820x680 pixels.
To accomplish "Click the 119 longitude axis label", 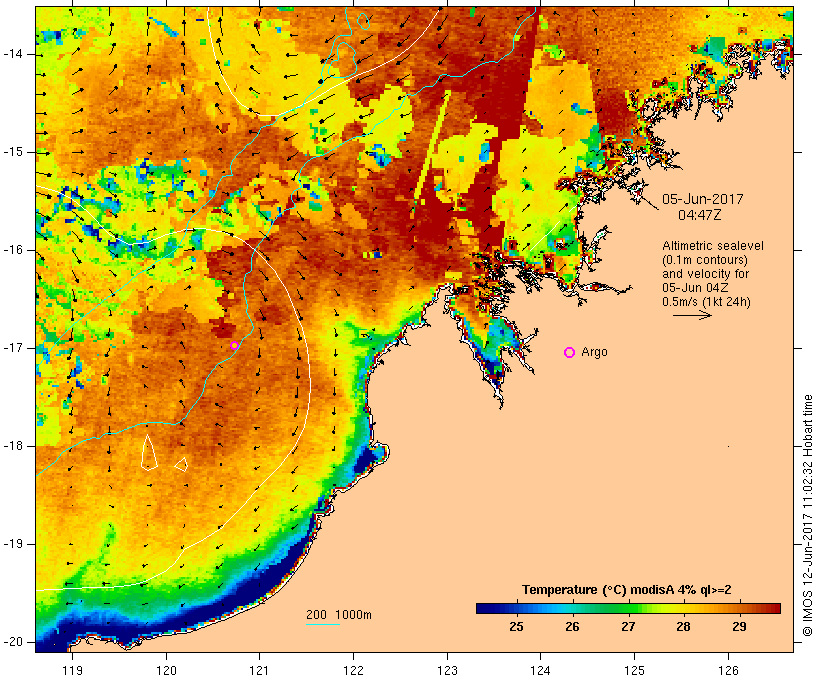I will pyautogui.click(x=72, y=670).
